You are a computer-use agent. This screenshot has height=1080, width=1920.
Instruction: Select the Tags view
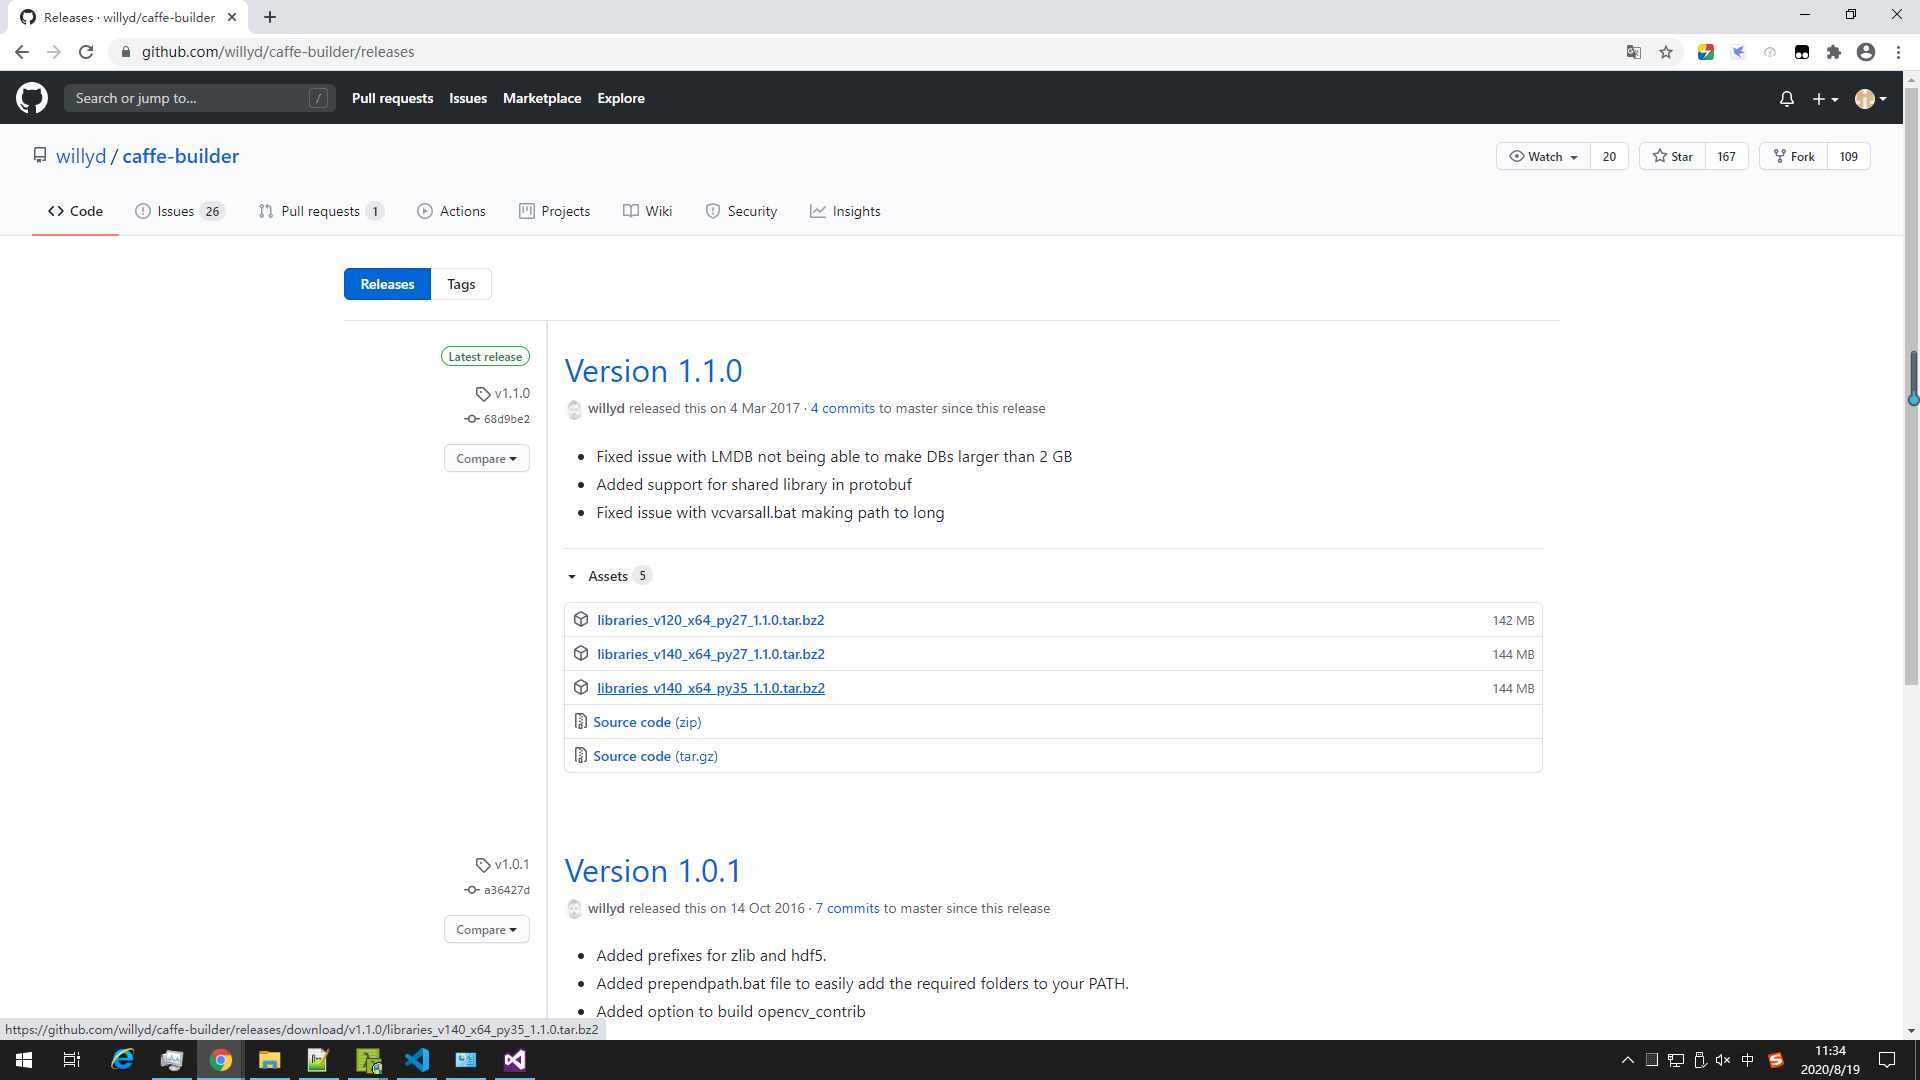[x=461, y=284]
